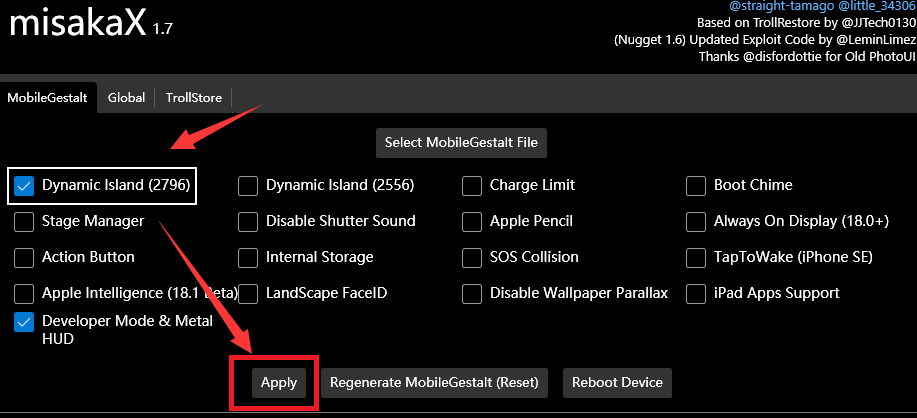The image size is (917, 418).
Task: Tick the LandScape FaceID checkbox
Action: tap(249, 293)
